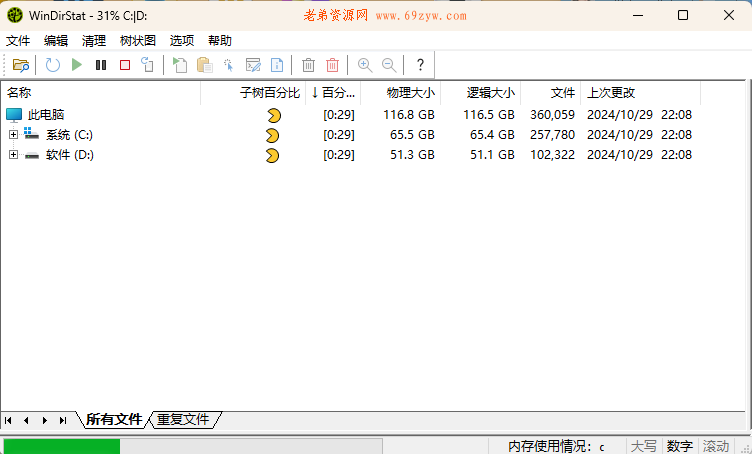This screenshot has height=454, width=752.
Task: Open the 选项 menu
Action: (182, 41)
